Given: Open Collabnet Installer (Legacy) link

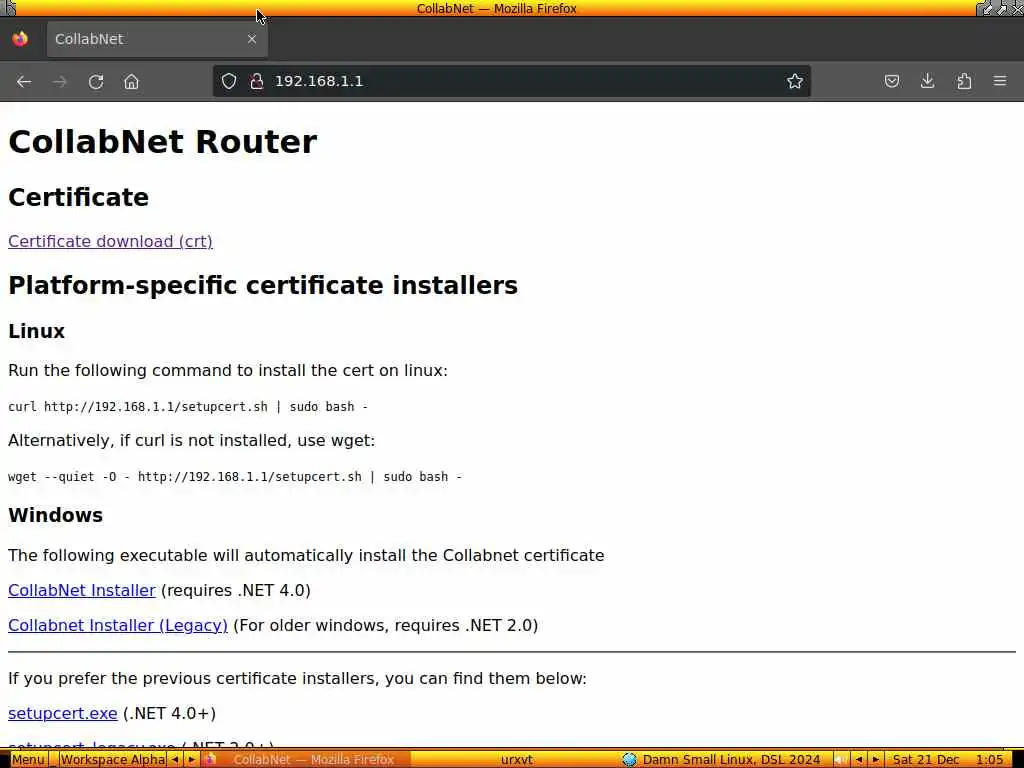Looking at the screenshot, I should (118, 625).
